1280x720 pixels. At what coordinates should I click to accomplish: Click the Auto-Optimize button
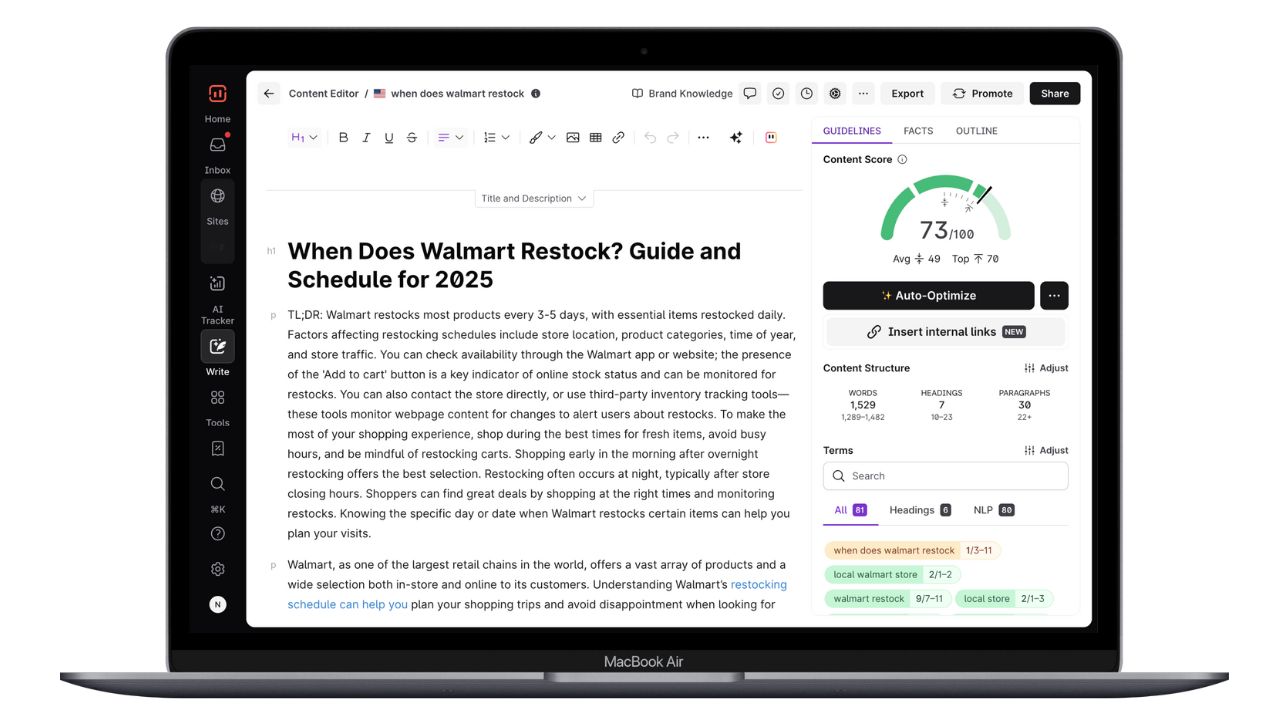point(928,296)
